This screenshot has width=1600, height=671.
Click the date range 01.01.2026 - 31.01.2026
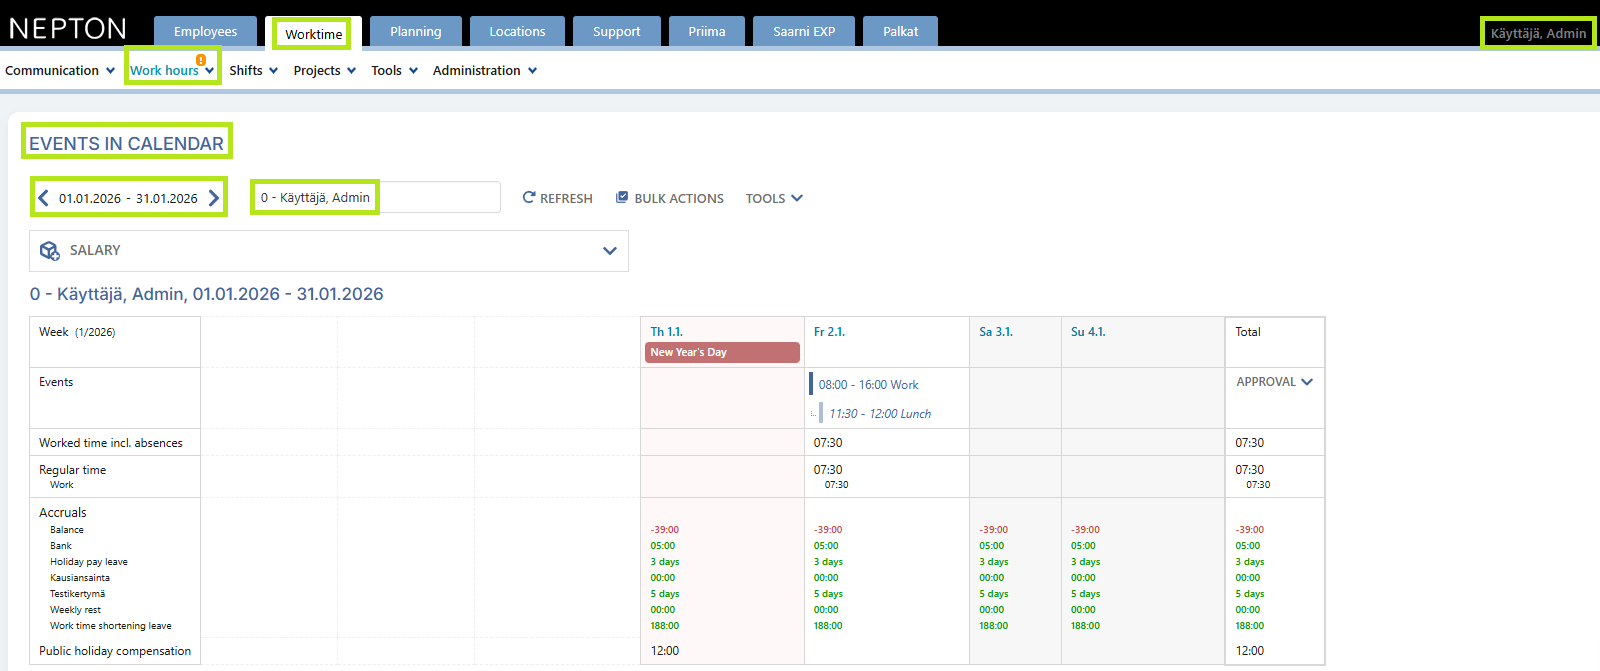(128, 198)
